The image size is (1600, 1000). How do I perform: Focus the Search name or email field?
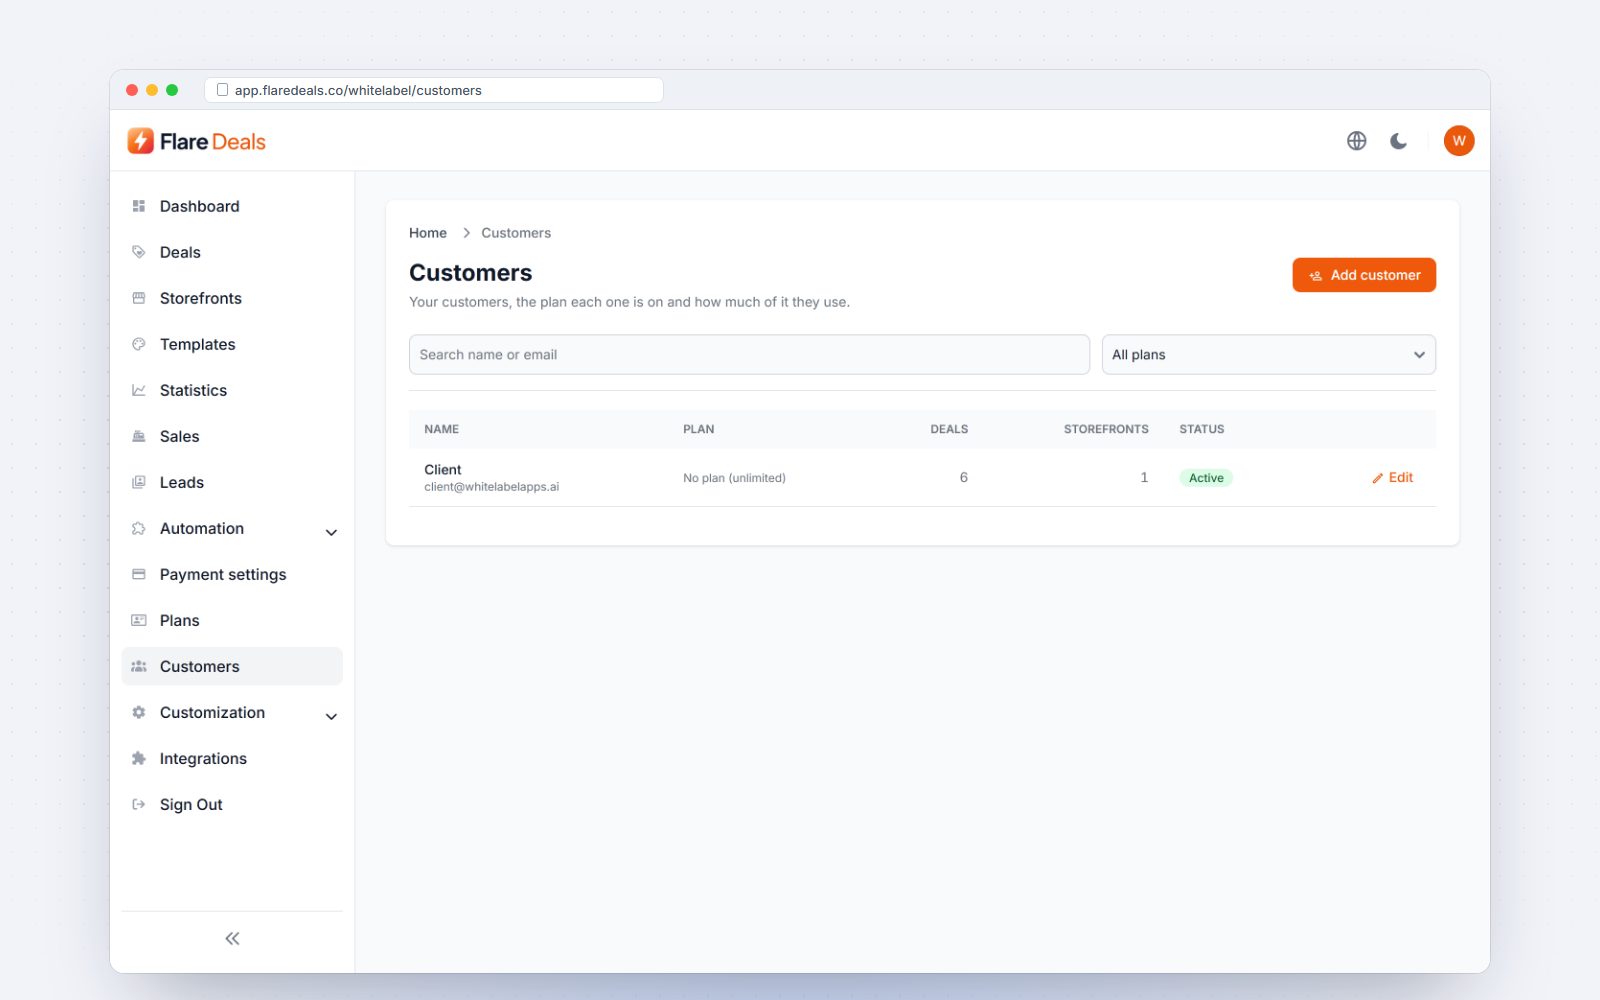[749, 354]
